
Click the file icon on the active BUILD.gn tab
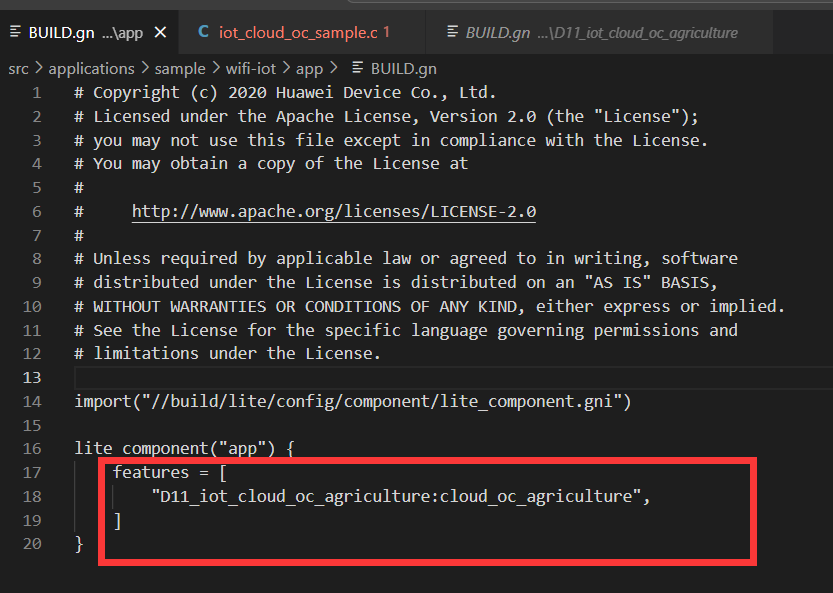(x=15, y=33)
